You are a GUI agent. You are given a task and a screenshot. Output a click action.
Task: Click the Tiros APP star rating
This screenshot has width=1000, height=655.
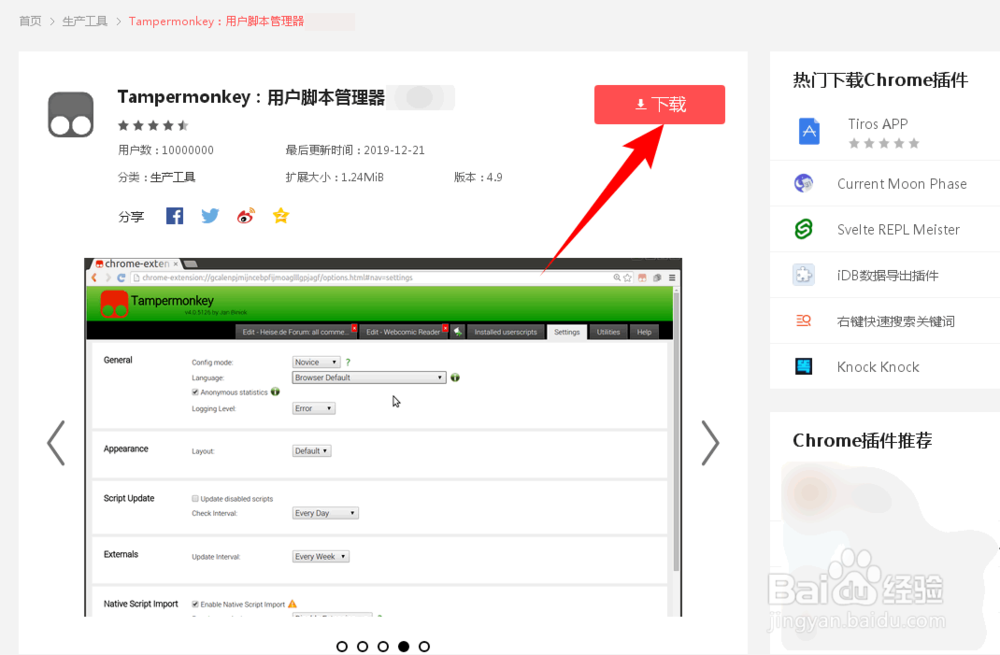click(x=884, y=144)
